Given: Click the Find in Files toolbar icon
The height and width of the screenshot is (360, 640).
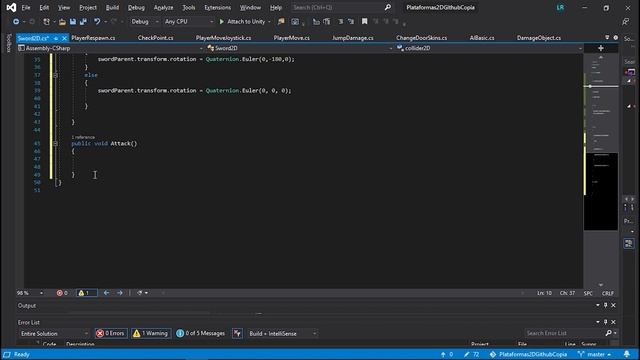Looking at the screenshot, I should tap(281, 22).
